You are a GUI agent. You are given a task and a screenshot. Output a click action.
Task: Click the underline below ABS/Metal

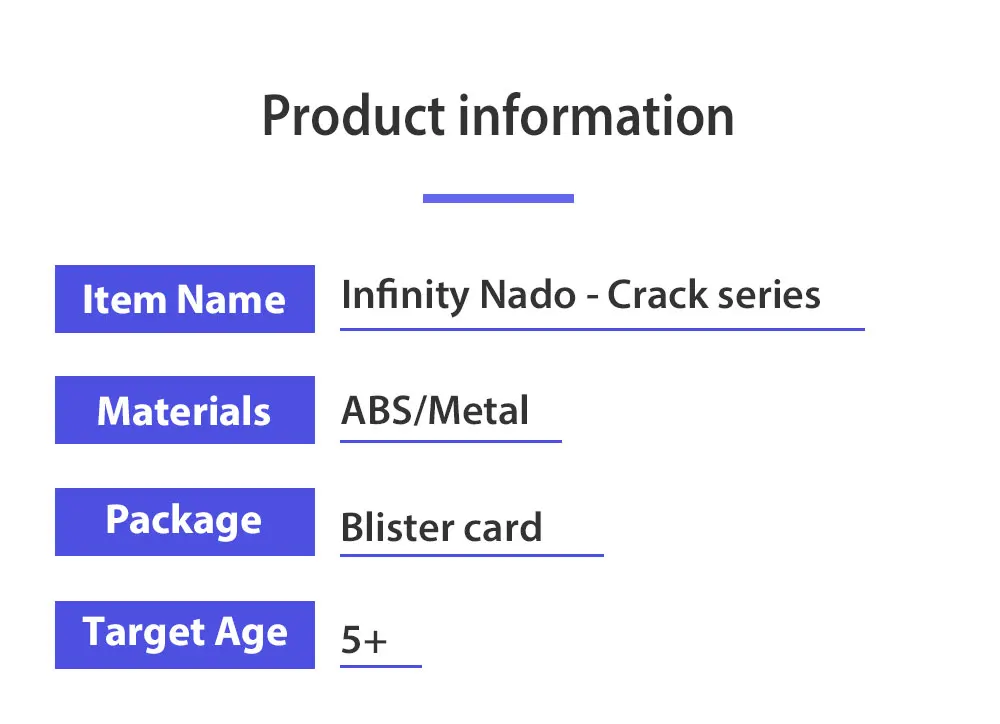[450, 440]
